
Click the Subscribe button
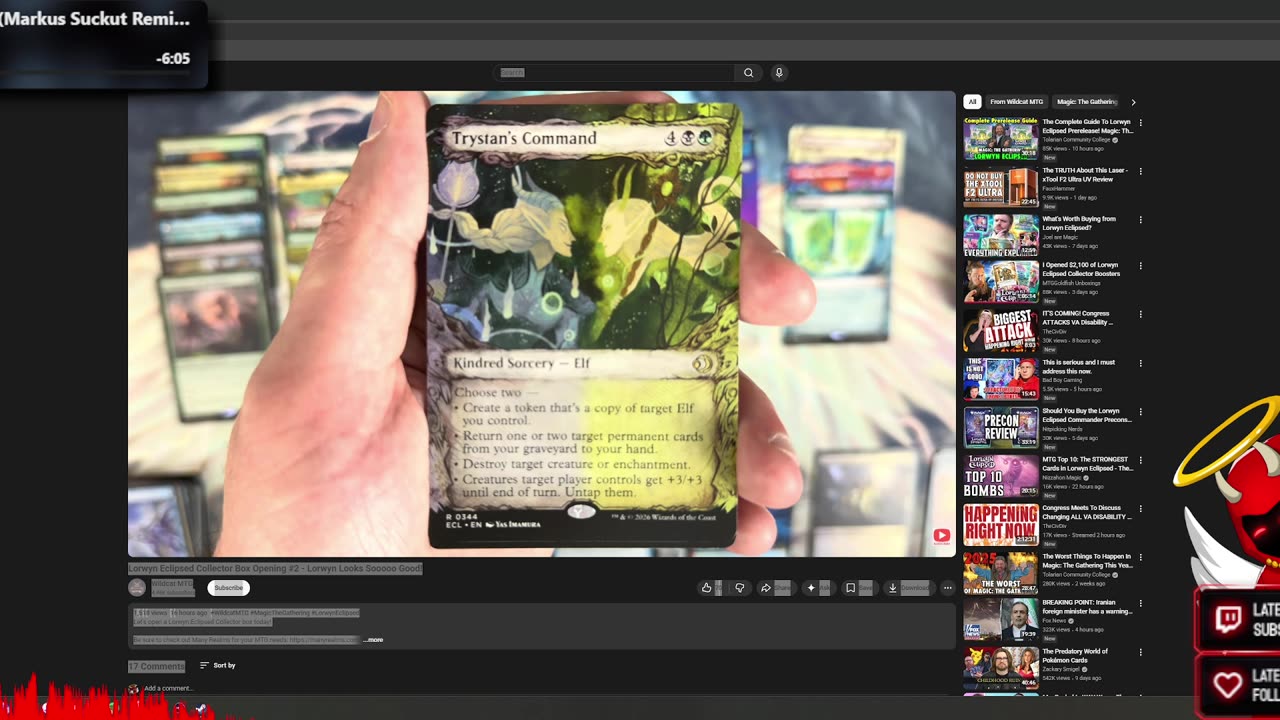[228, 588]
